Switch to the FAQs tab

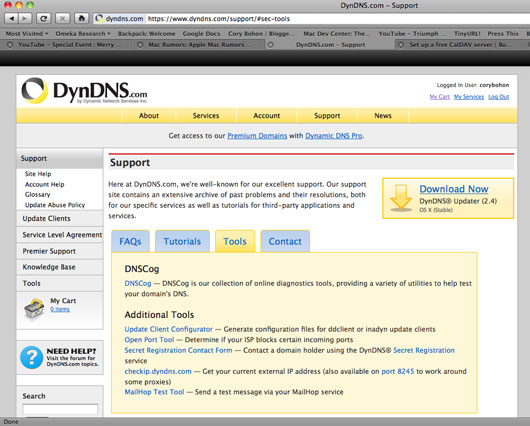pos(130,241)
